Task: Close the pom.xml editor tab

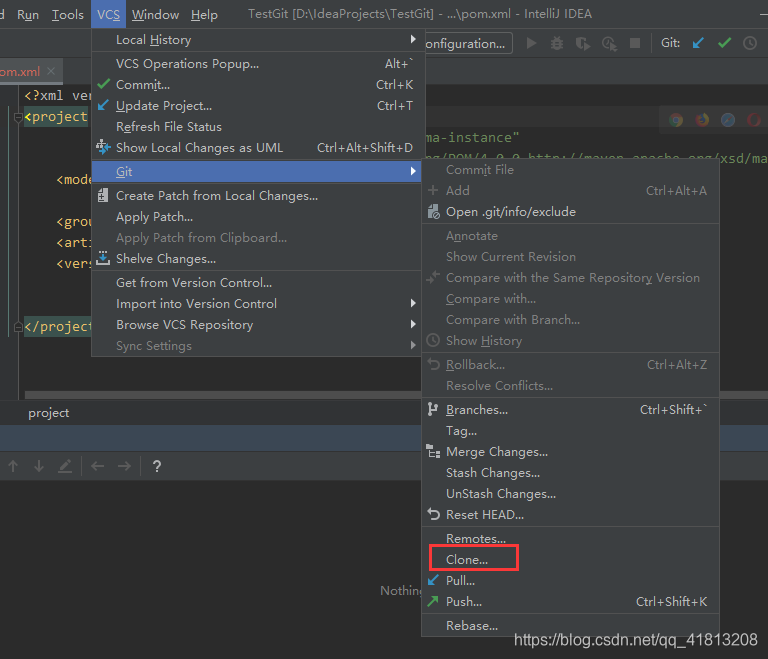Action: (51, 72)
